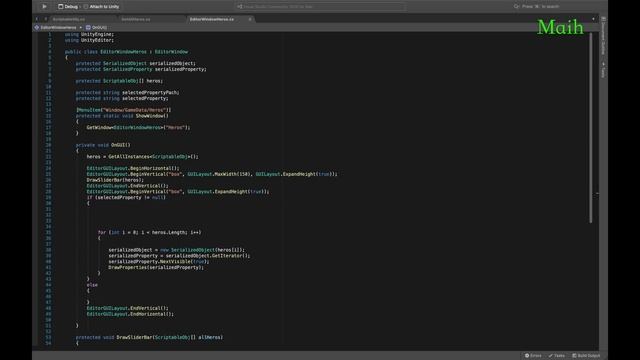Open the tab overflow dropdown arrow
The height and width of the screenshot is (360, 640).
coord(593,19)
